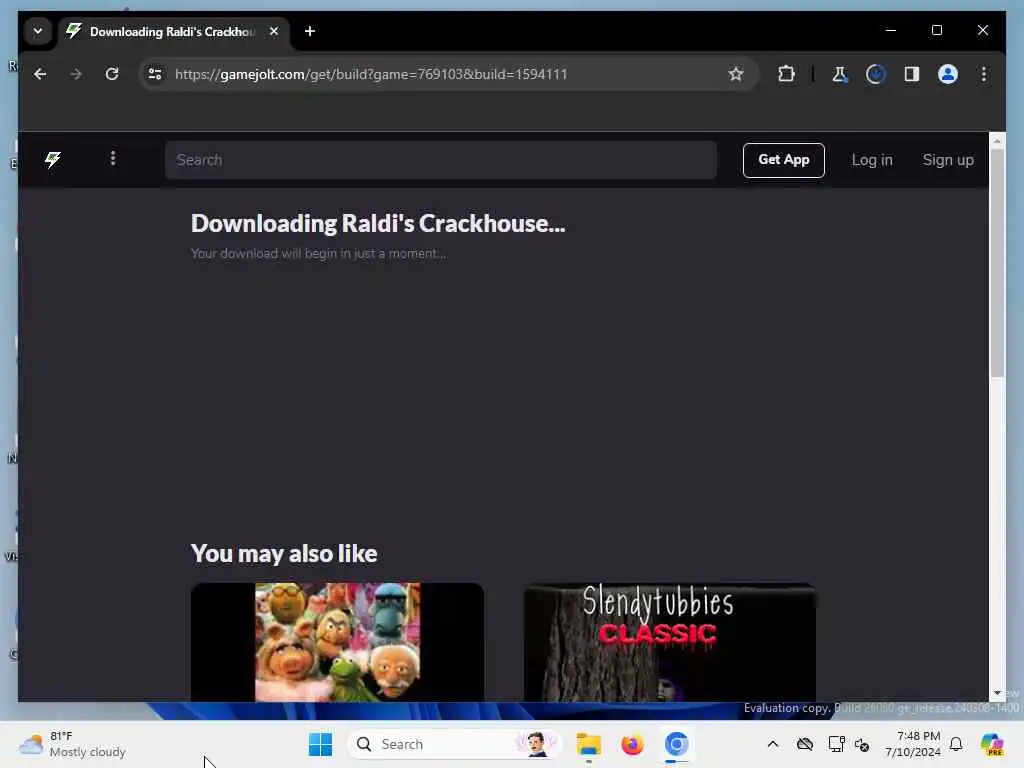Open the Chrome three-dot menu
The image size is (1024, 768).
coord(984,74)
